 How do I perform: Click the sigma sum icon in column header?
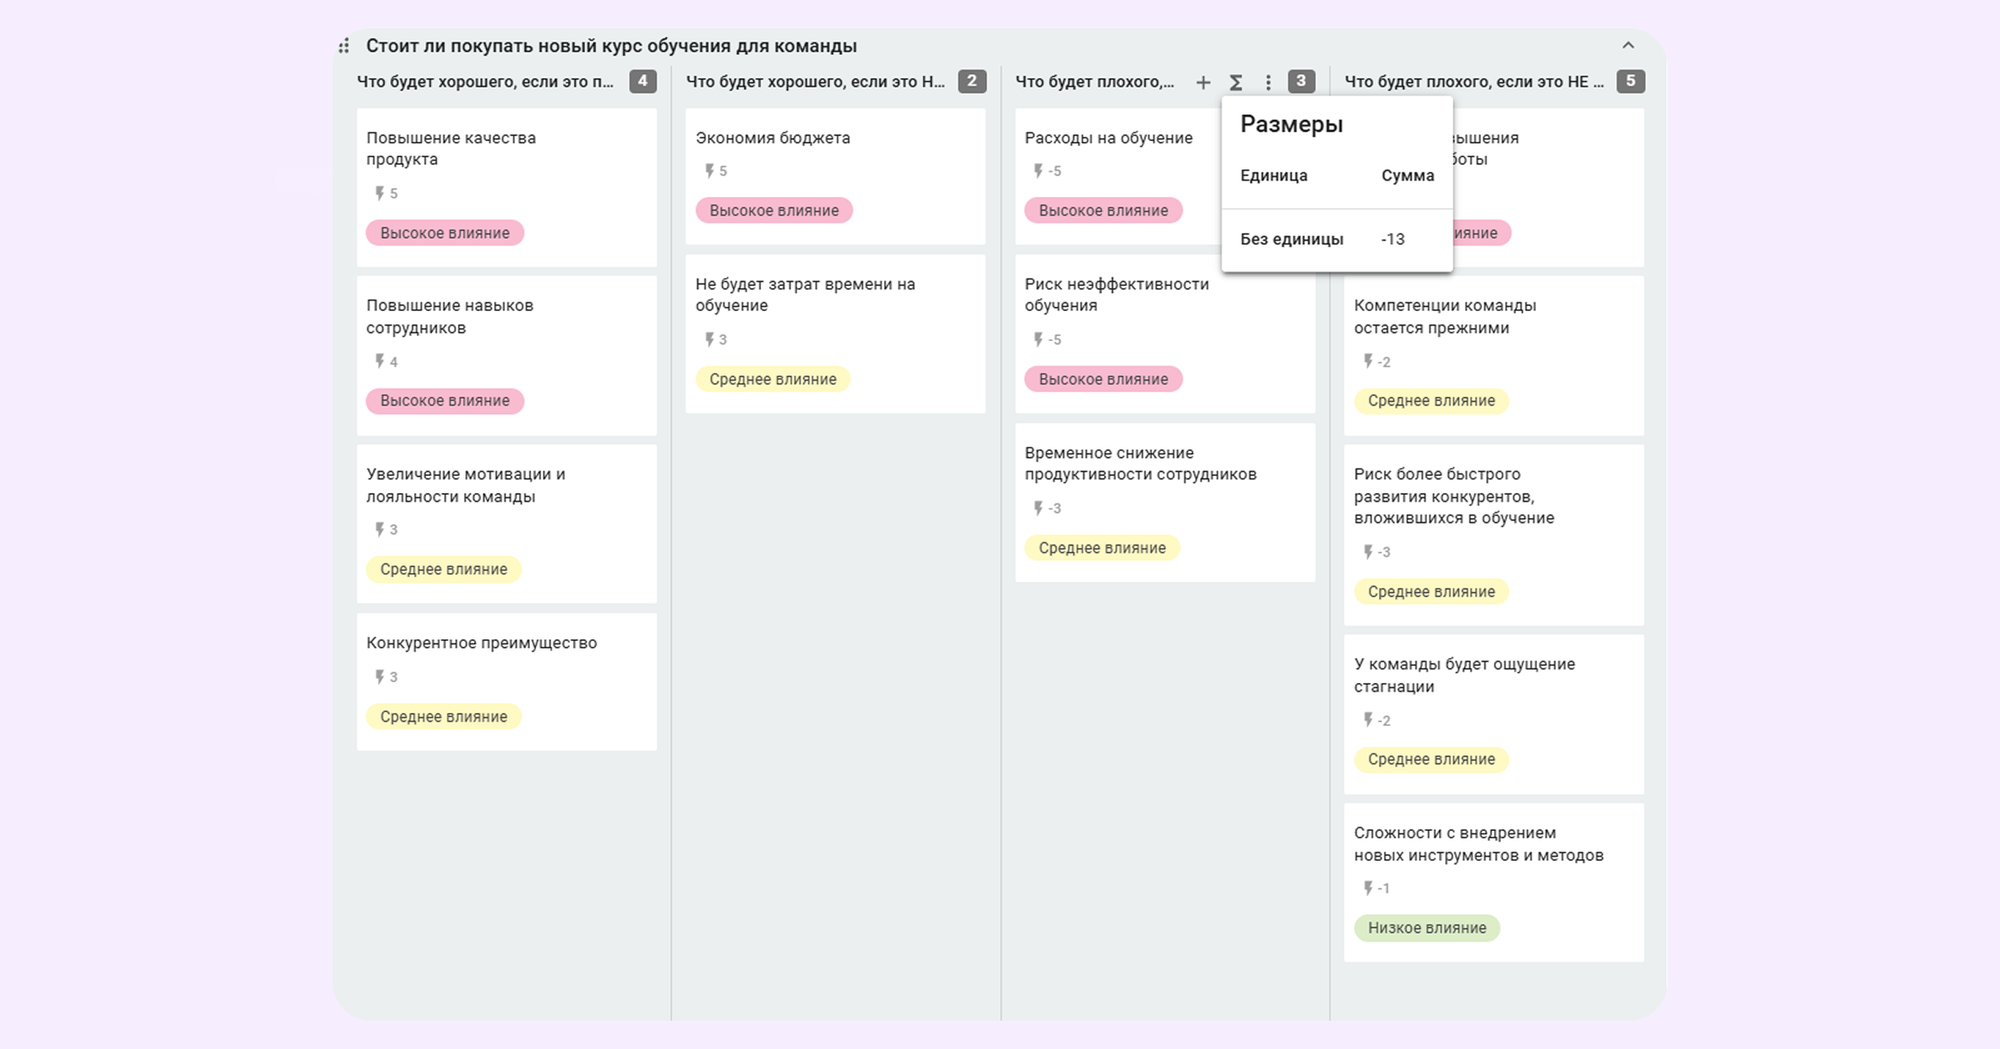1236,82
